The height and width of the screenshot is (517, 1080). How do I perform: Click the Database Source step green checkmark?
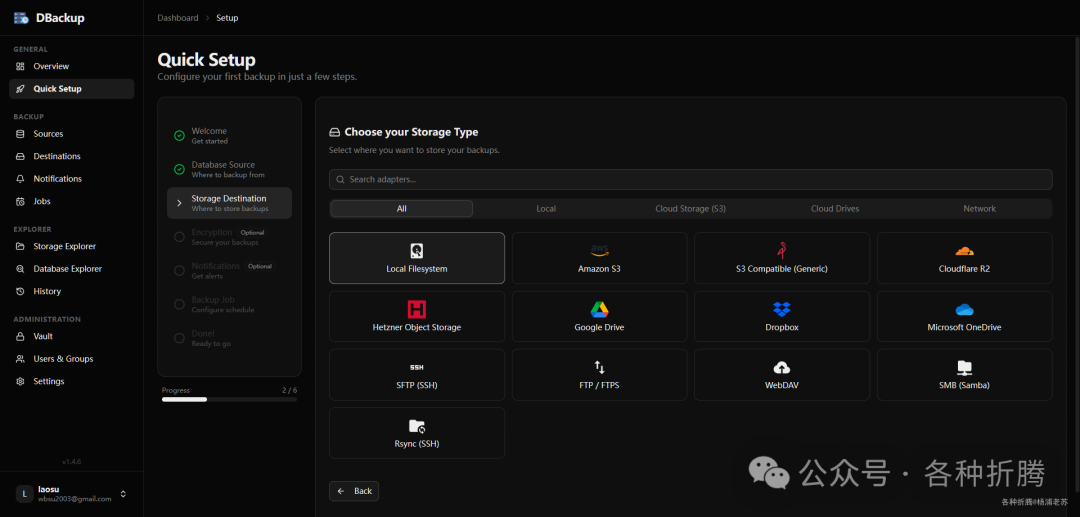pos(179,169)
